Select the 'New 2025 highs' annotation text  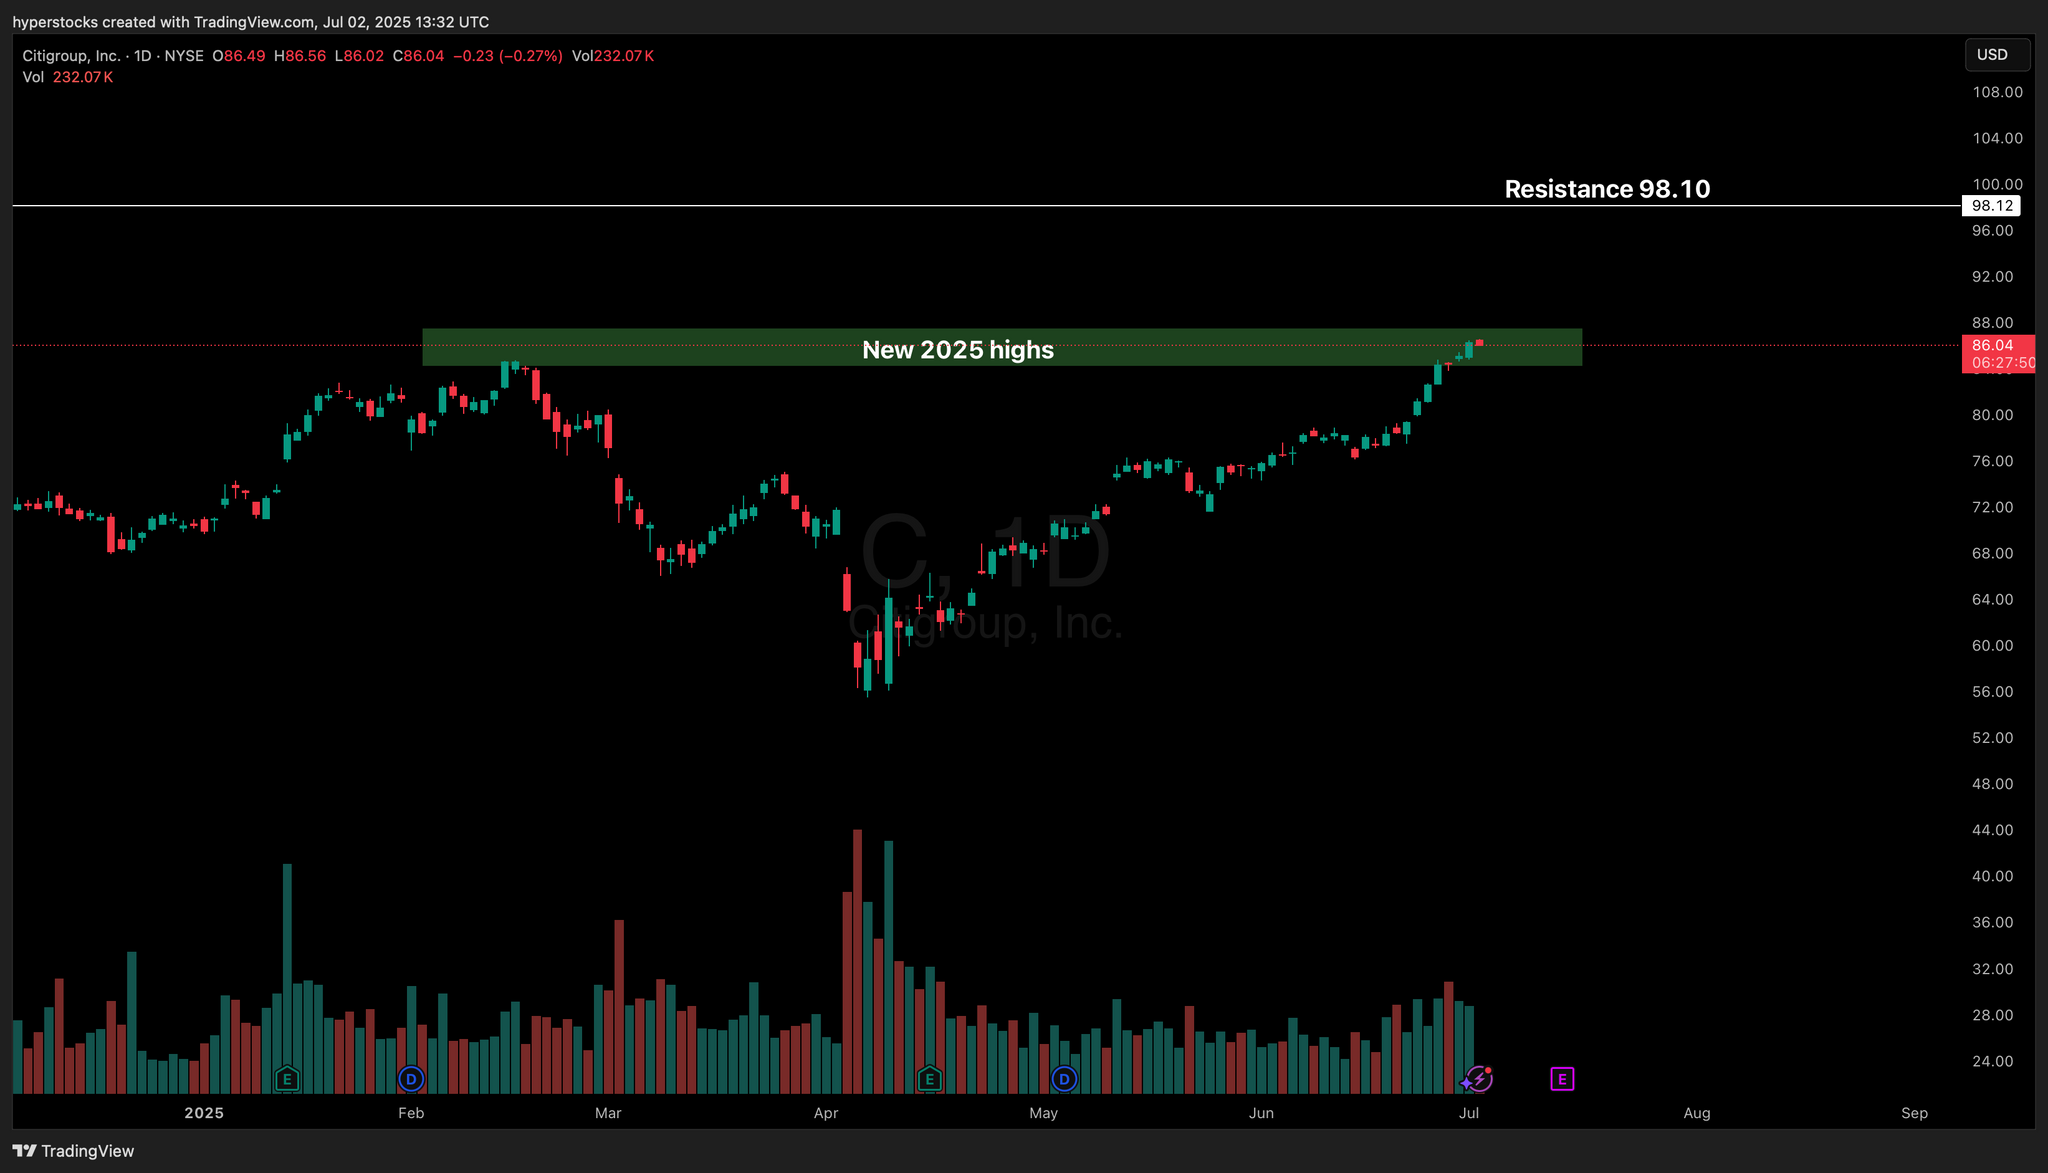[x=958, y=350]
